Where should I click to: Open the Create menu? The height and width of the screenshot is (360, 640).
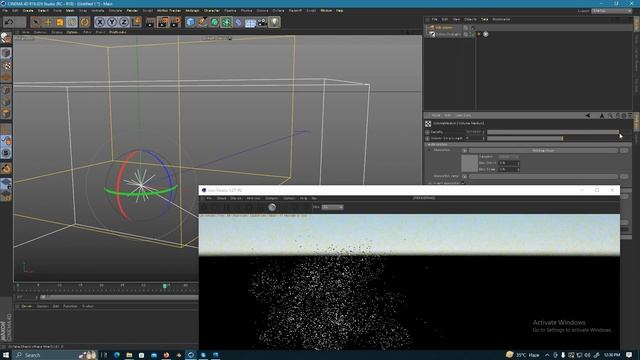click(28, 11)
